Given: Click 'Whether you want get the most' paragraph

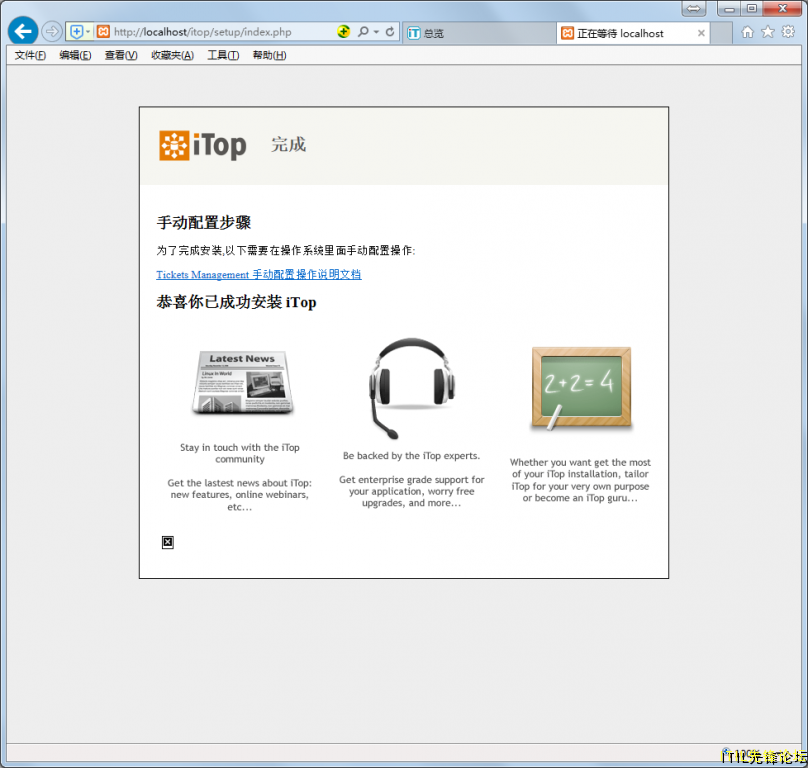Looking at the screenshot, I should [580, 480].
